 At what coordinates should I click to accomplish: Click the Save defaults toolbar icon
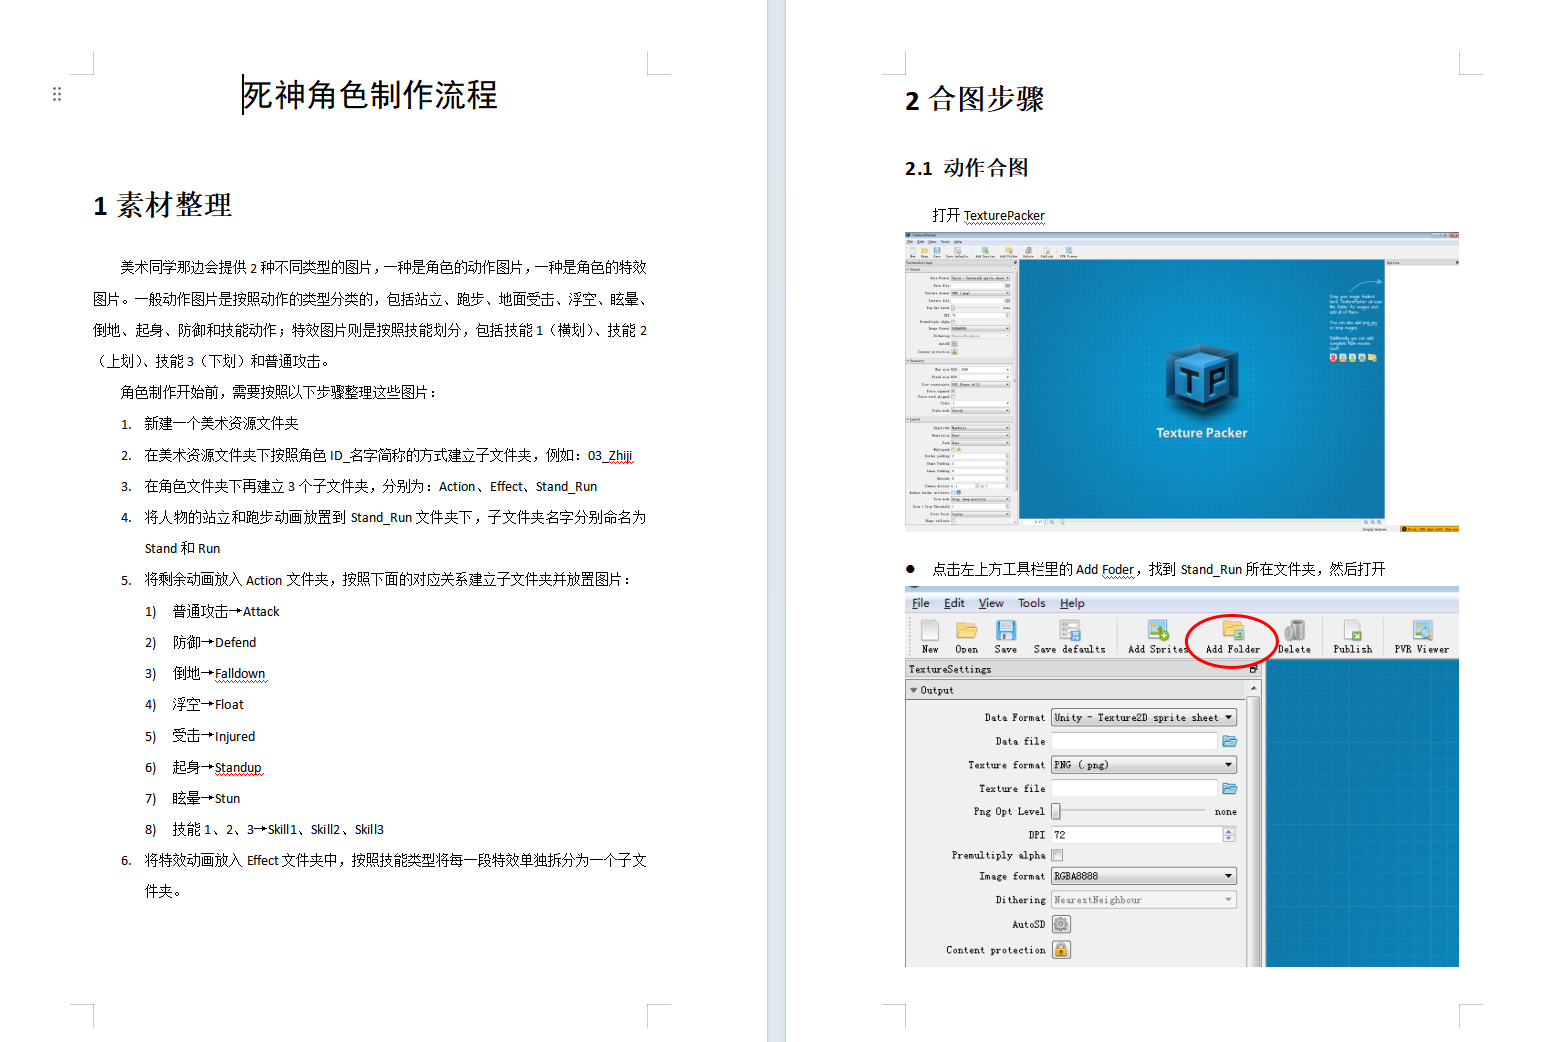point(1069,631)
